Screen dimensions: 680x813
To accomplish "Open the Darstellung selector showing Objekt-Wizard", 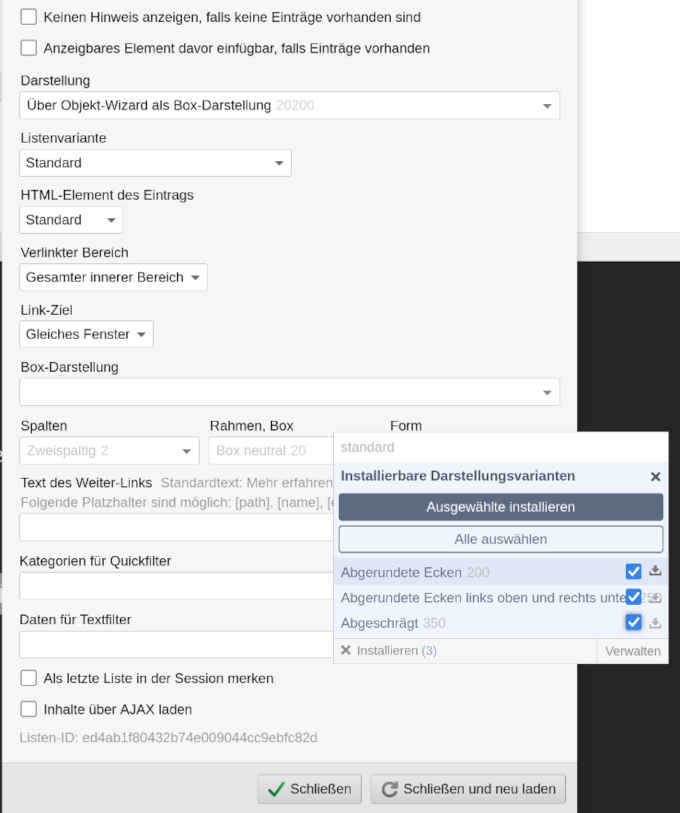I will point(546,105).
